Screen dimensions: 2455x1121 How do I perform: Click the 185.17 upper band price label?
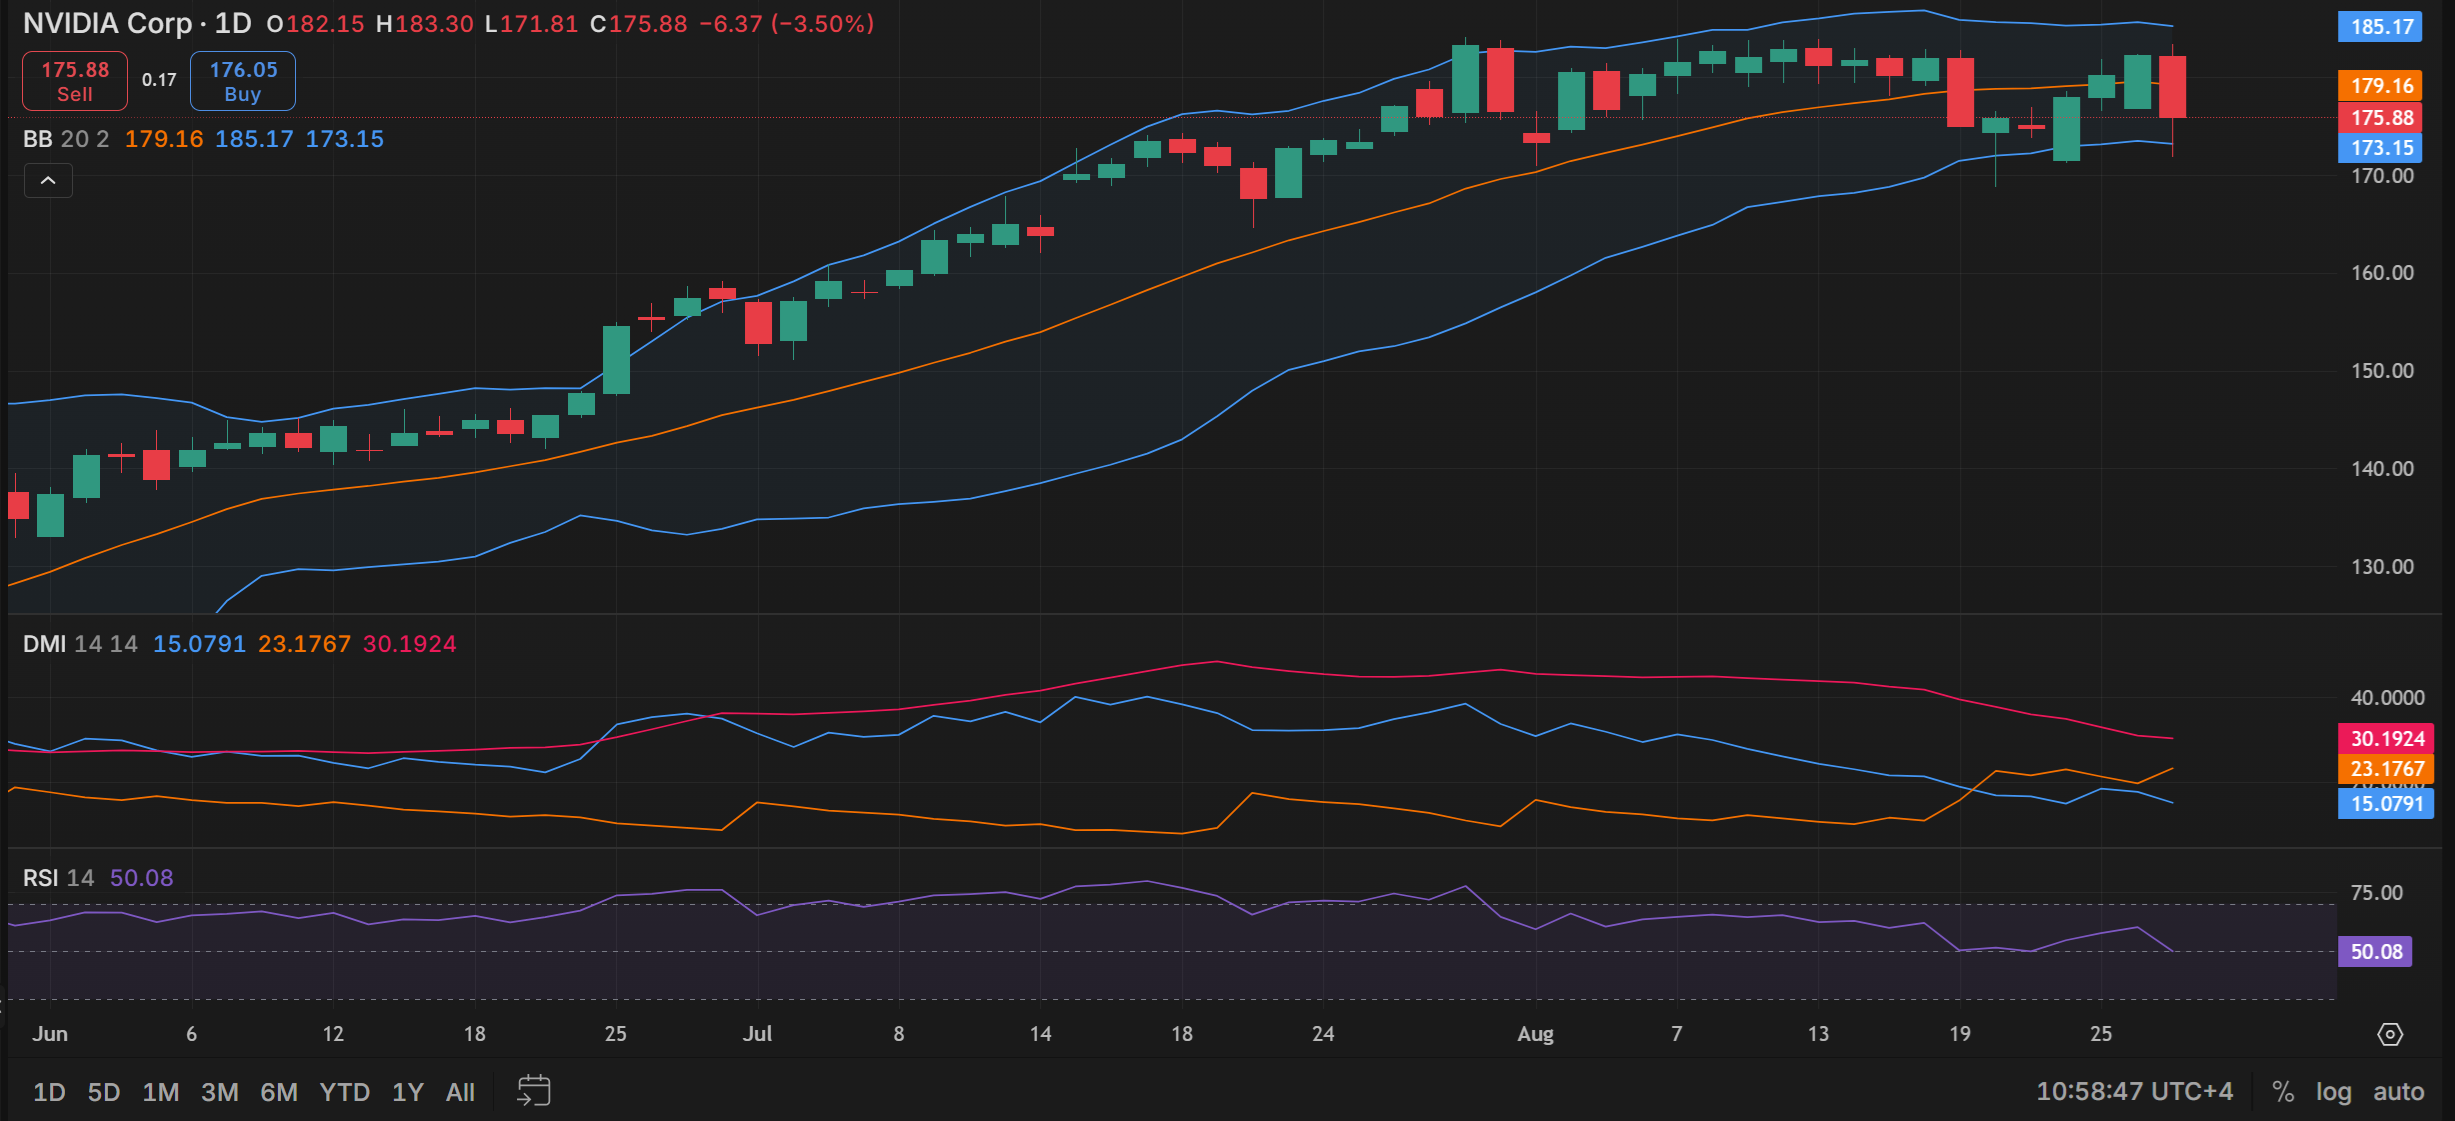click(2380, 27)
